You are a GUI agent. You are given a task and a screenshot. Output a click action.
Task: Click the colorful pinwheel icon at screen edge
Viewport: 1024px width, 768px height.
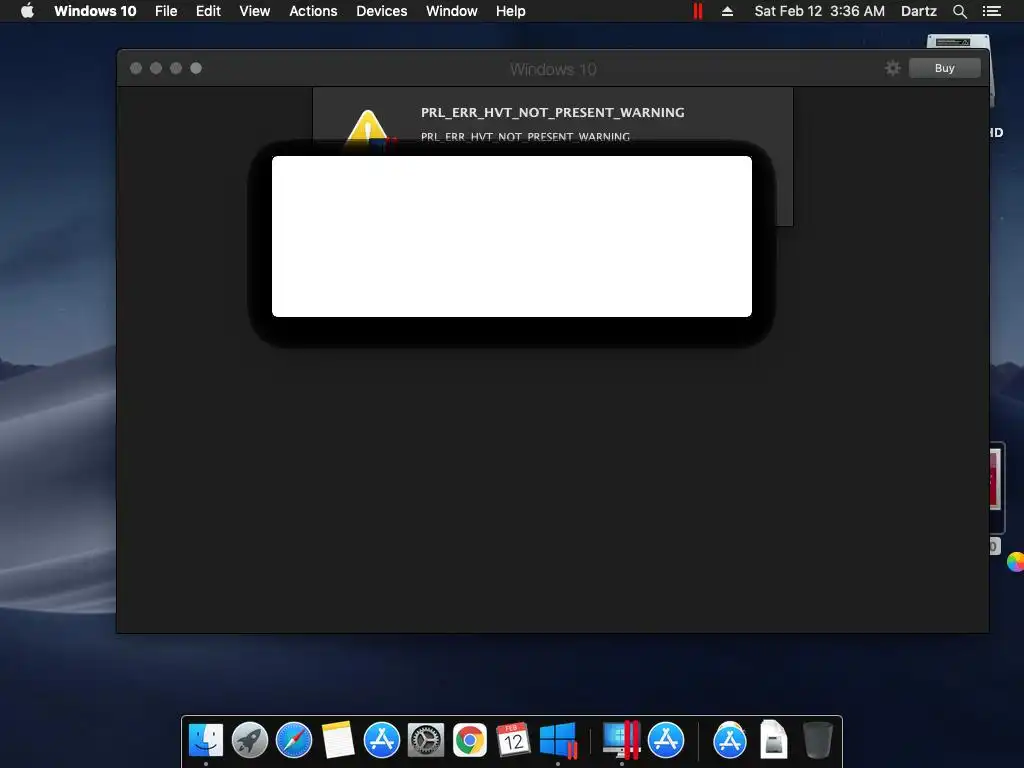click(1016, 562)
